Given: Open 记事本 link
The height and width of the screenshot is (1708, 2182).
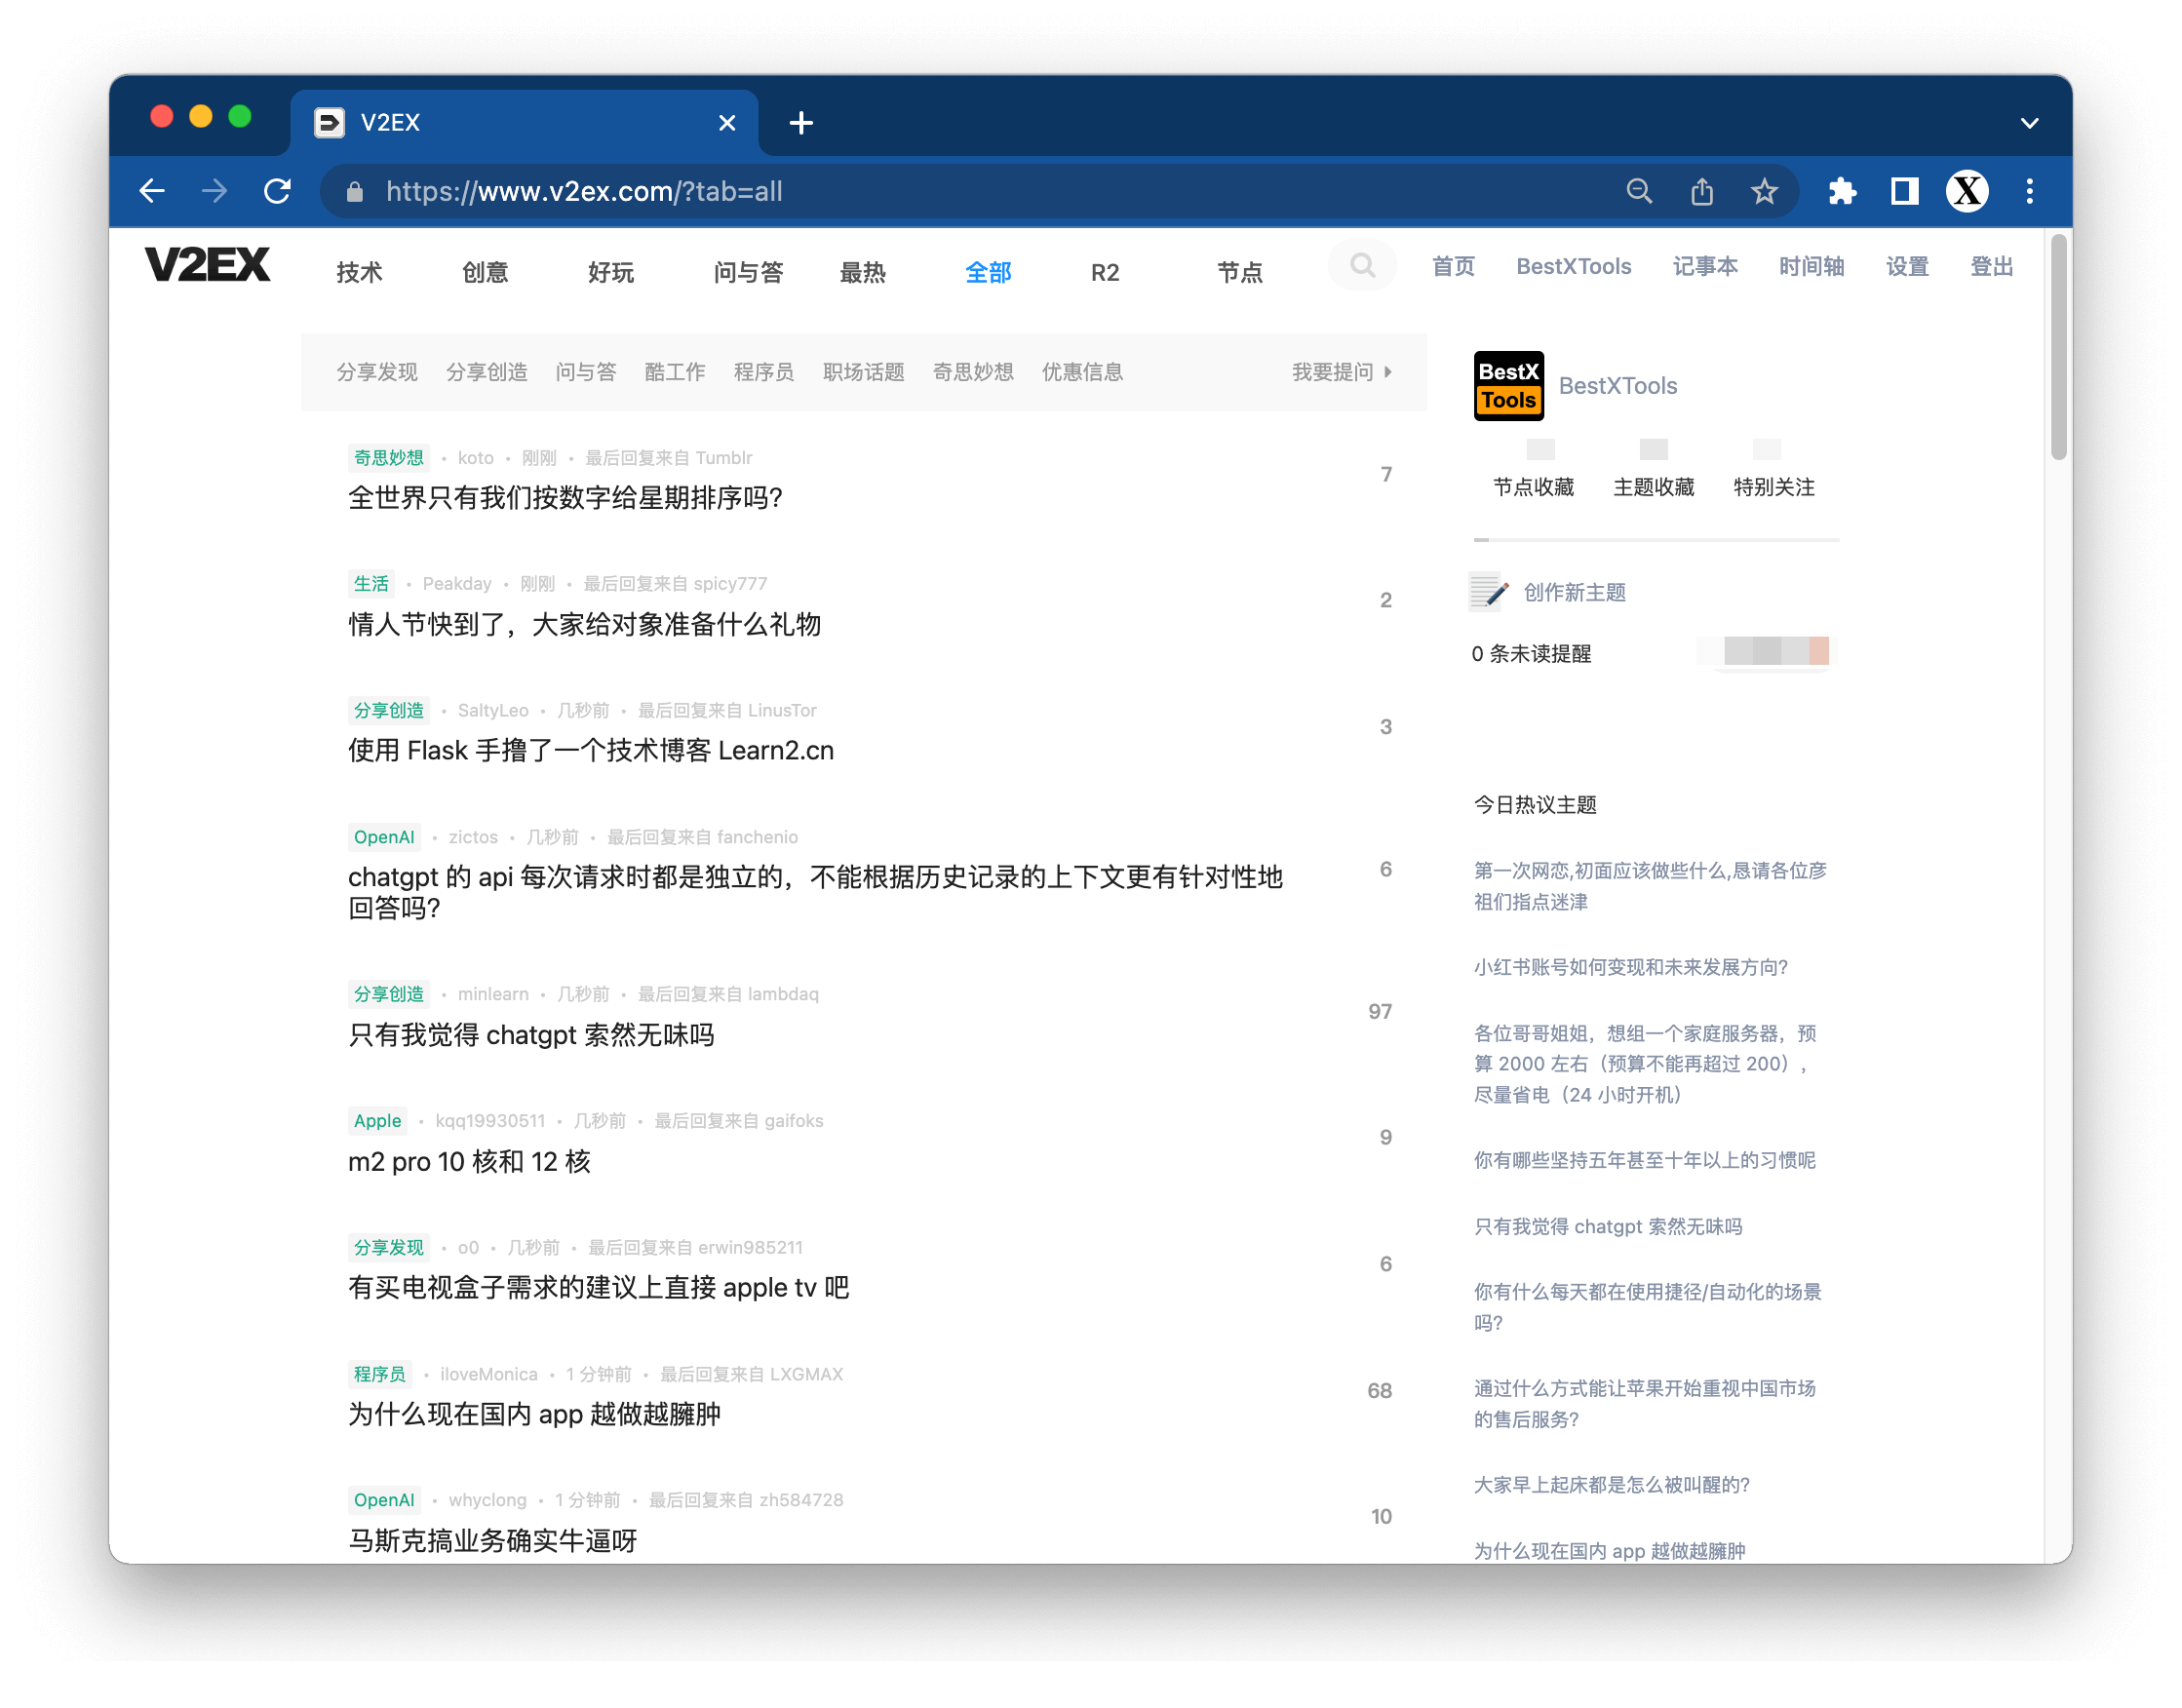Looking at the screenshot, I should point(1704,266).
